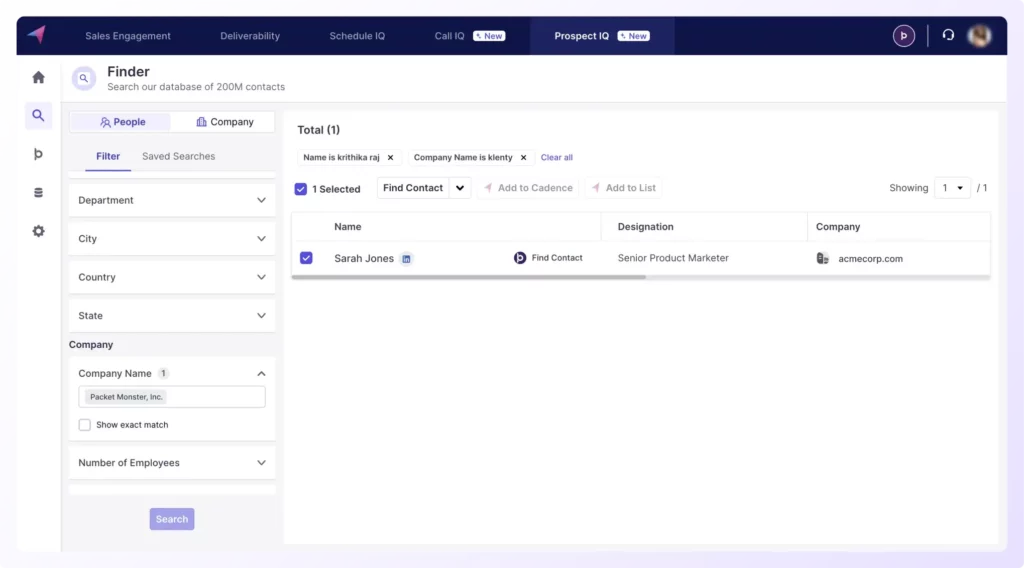The height and width of the screenshot is (568, 1024).
Task: Click 'Senior Product Marketer' designation cell
Action: (x=673, y=258)
